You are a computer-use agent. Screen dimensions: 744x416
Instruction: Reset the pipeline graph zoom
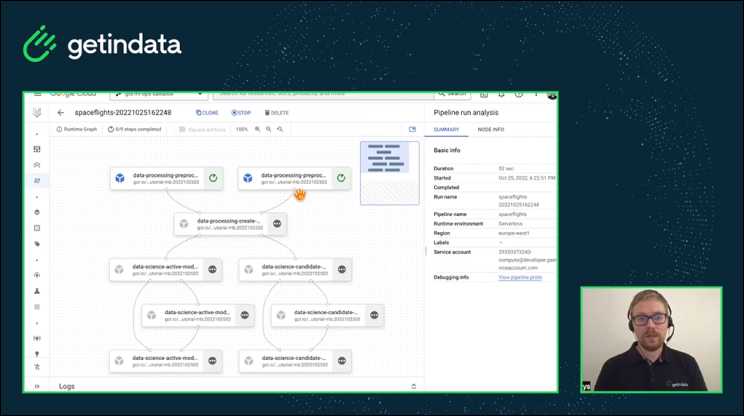point(280,129)
